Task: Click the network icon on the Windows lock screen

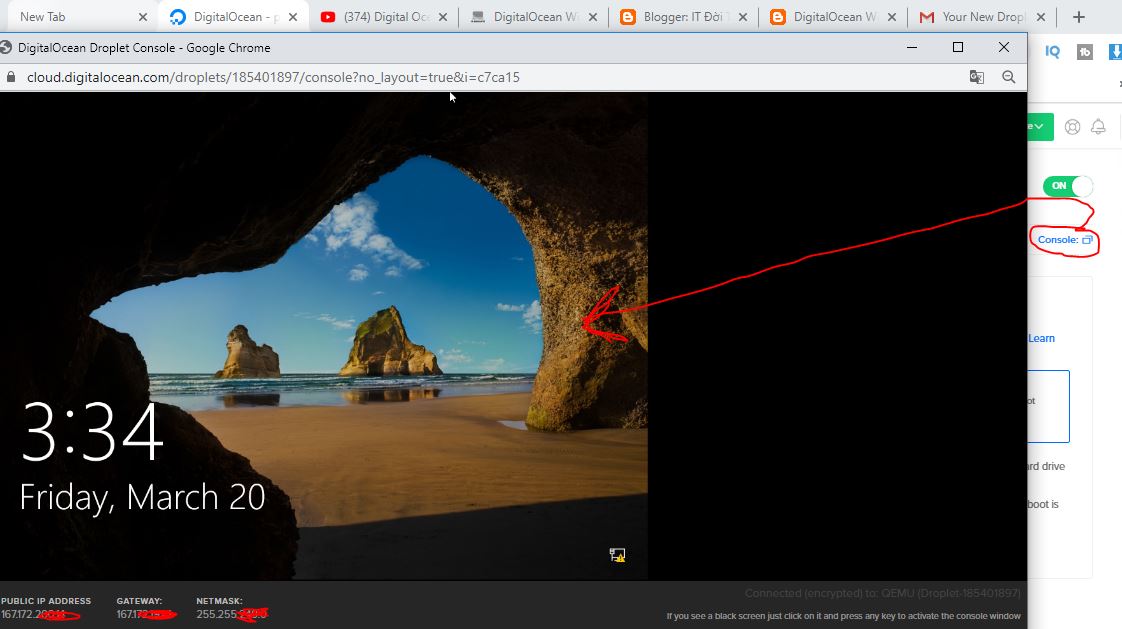Action: point(617,553)
